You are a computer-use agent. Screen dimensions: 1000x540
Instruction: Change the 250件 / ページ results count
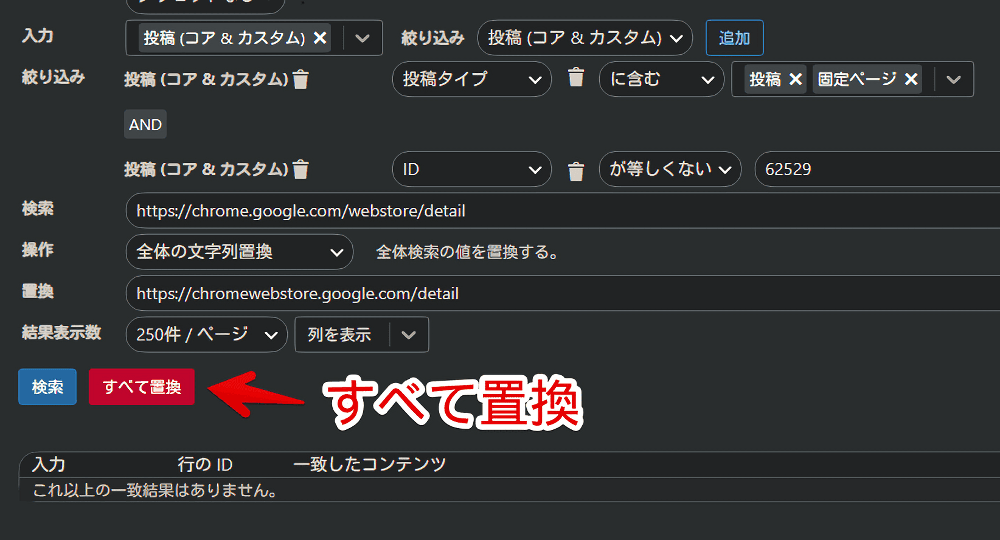click(x=206, y=335)
